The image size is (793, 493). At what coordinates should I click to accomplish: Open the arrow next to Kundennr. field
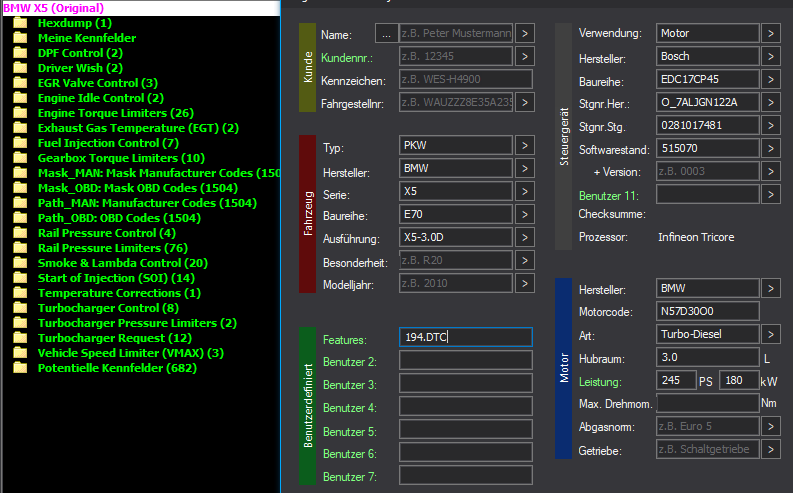pos(525,56)
